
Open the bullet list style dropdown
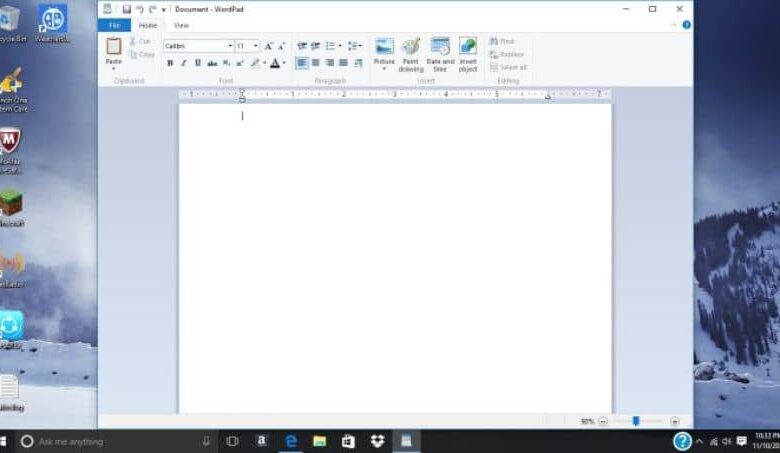[340, 46]
